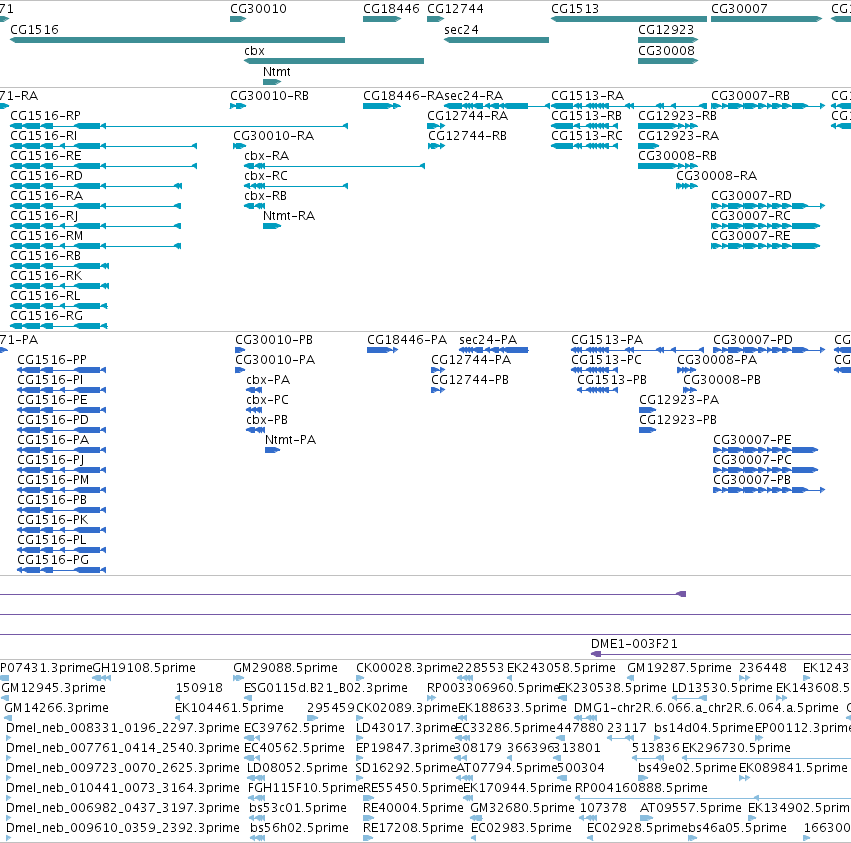Select EST CK00028.3prime
Viewport: 851px width, 843px height.
tap(360, 678)
